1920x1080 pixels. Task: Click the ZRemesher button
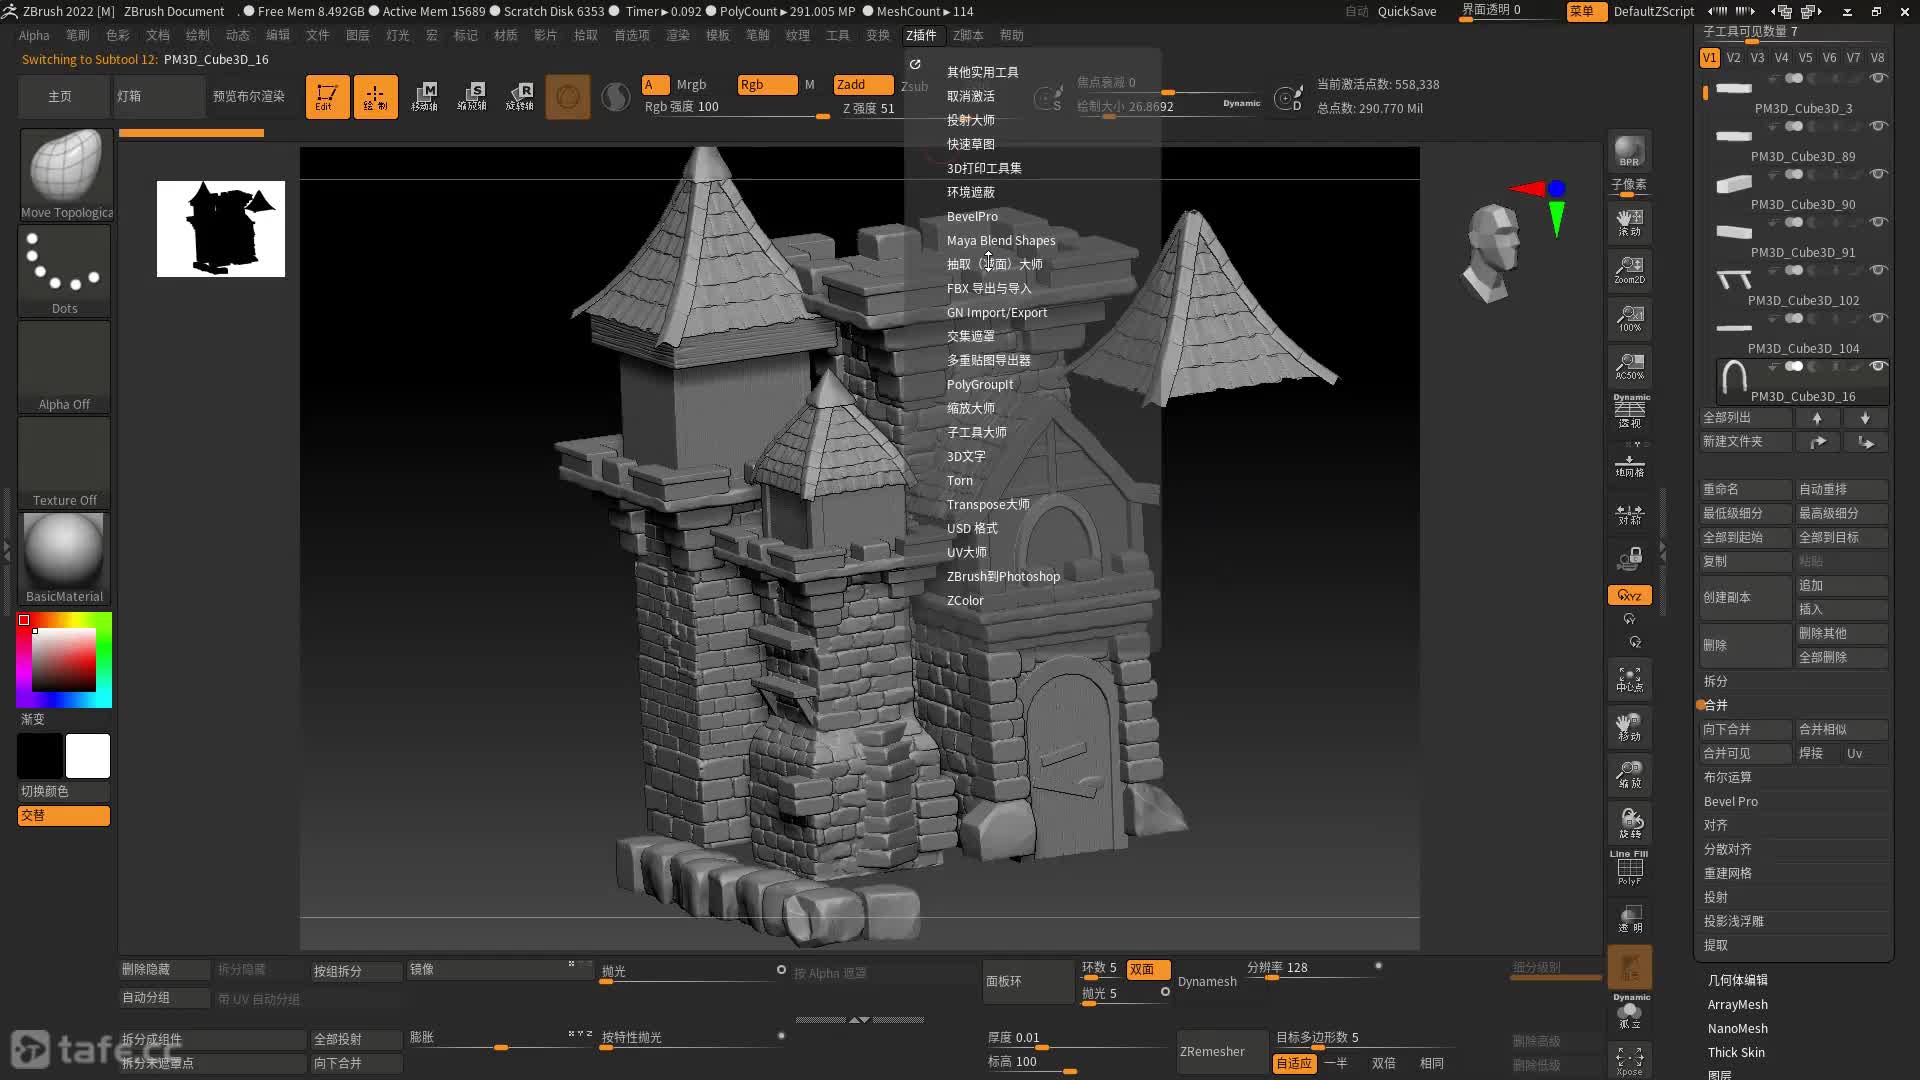click(1222, 1051)
